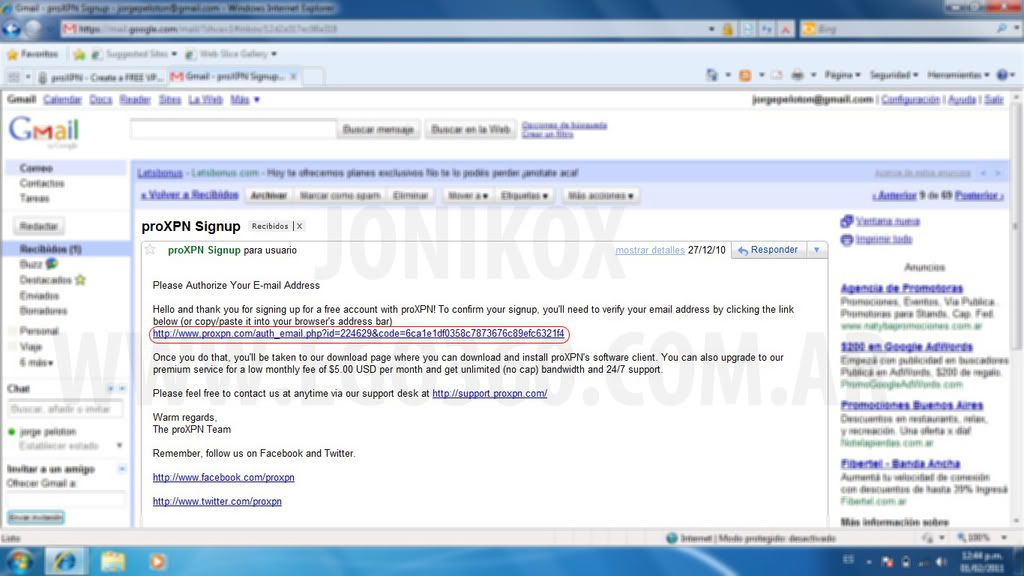This screenshot has height=576, width=1024.
Task: Open Destacados folder in sidebar
Action: click(46, 280)
